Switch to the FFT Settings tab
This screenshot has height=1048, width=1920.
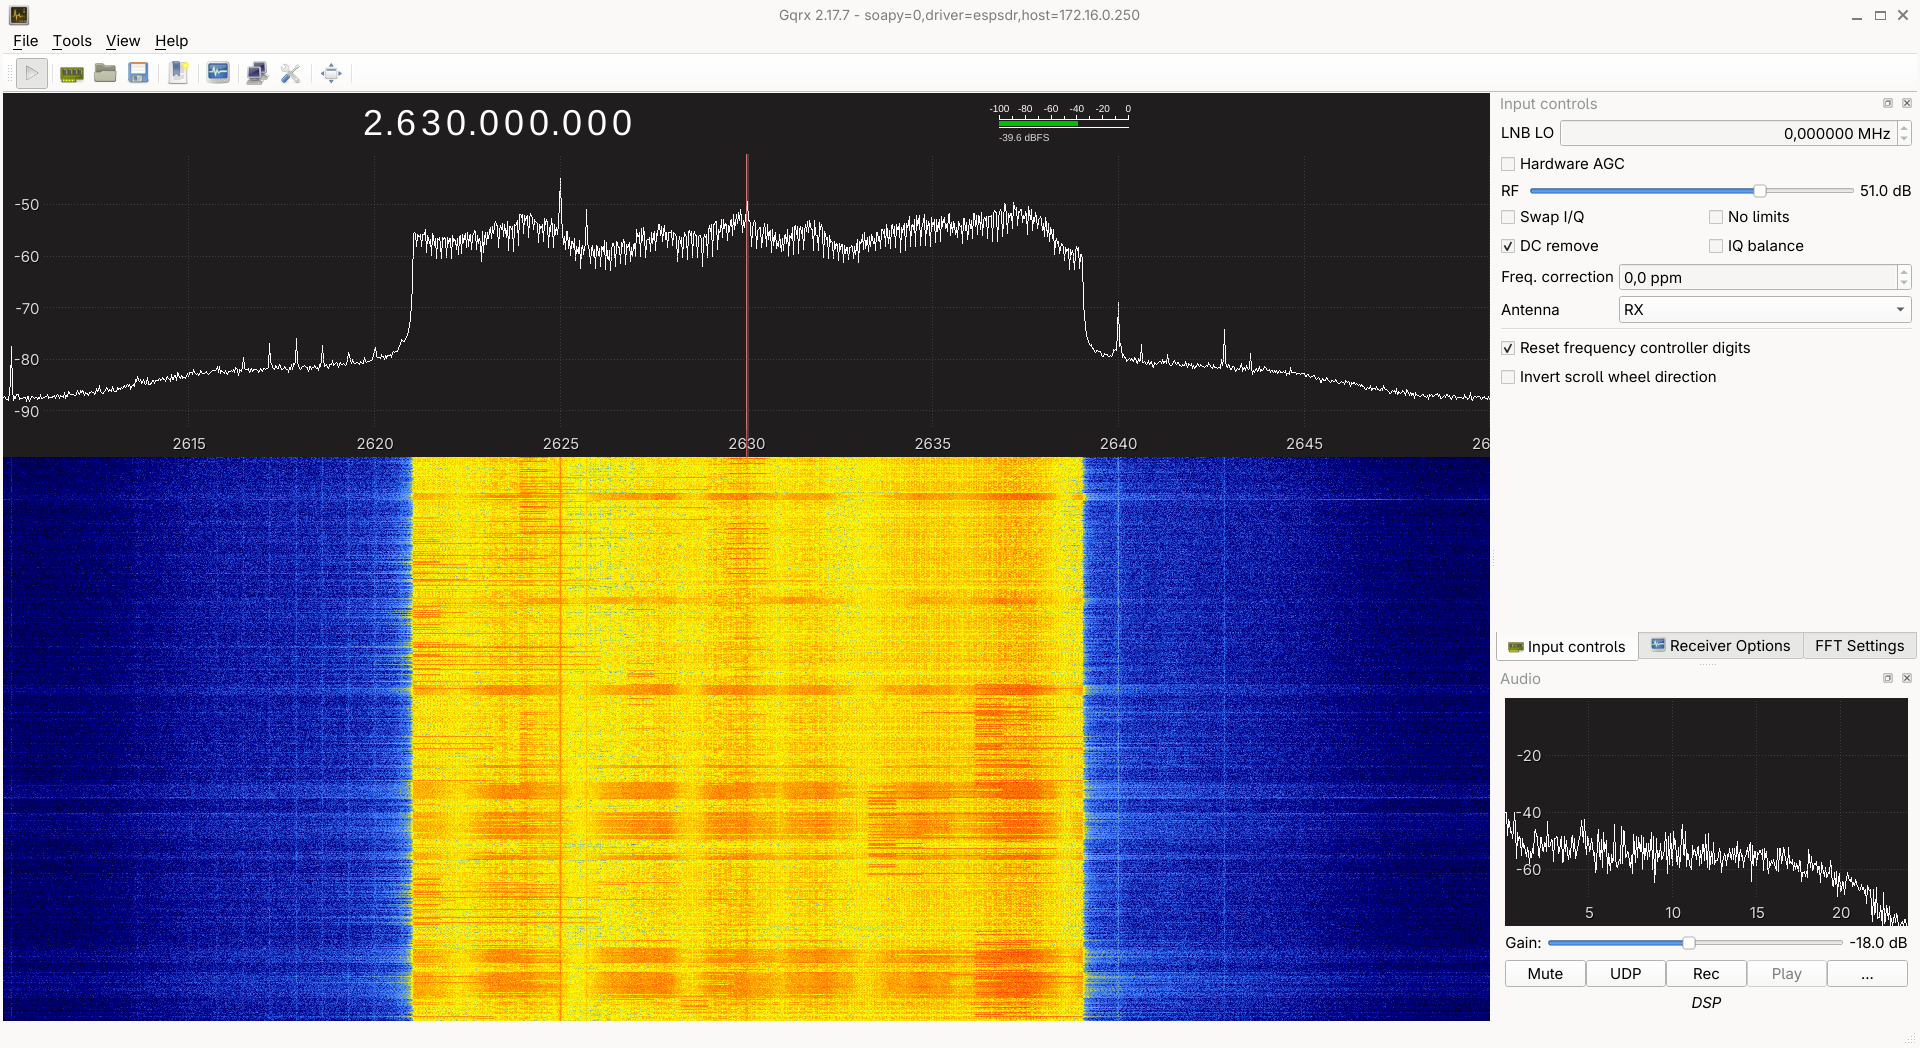(1859, 646)
